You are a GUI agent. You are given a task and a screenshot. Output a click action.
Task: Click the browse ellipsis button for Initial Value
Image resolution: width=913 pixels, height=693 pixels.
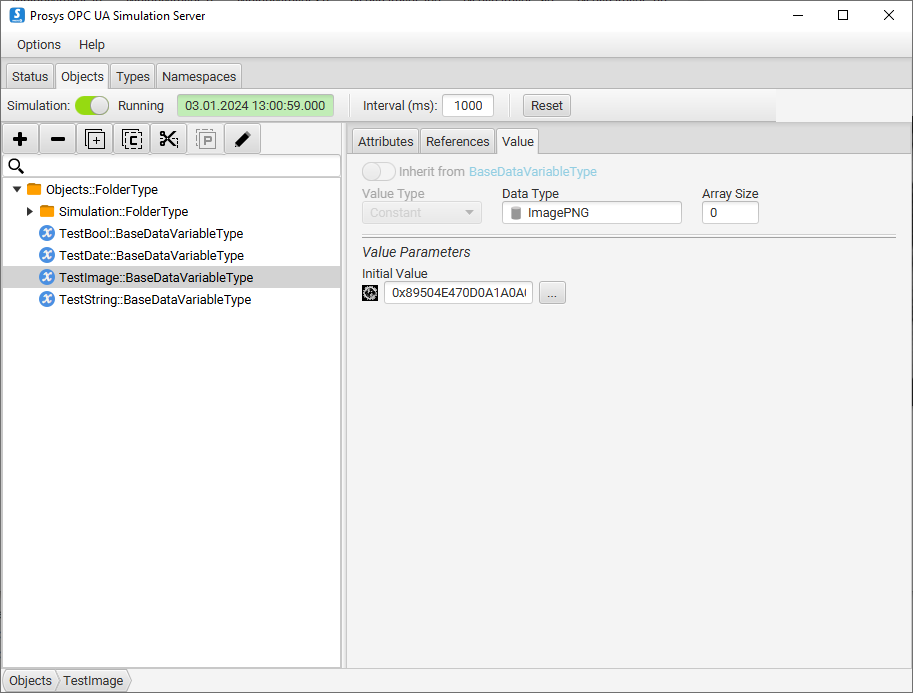[x=552, y=293]
